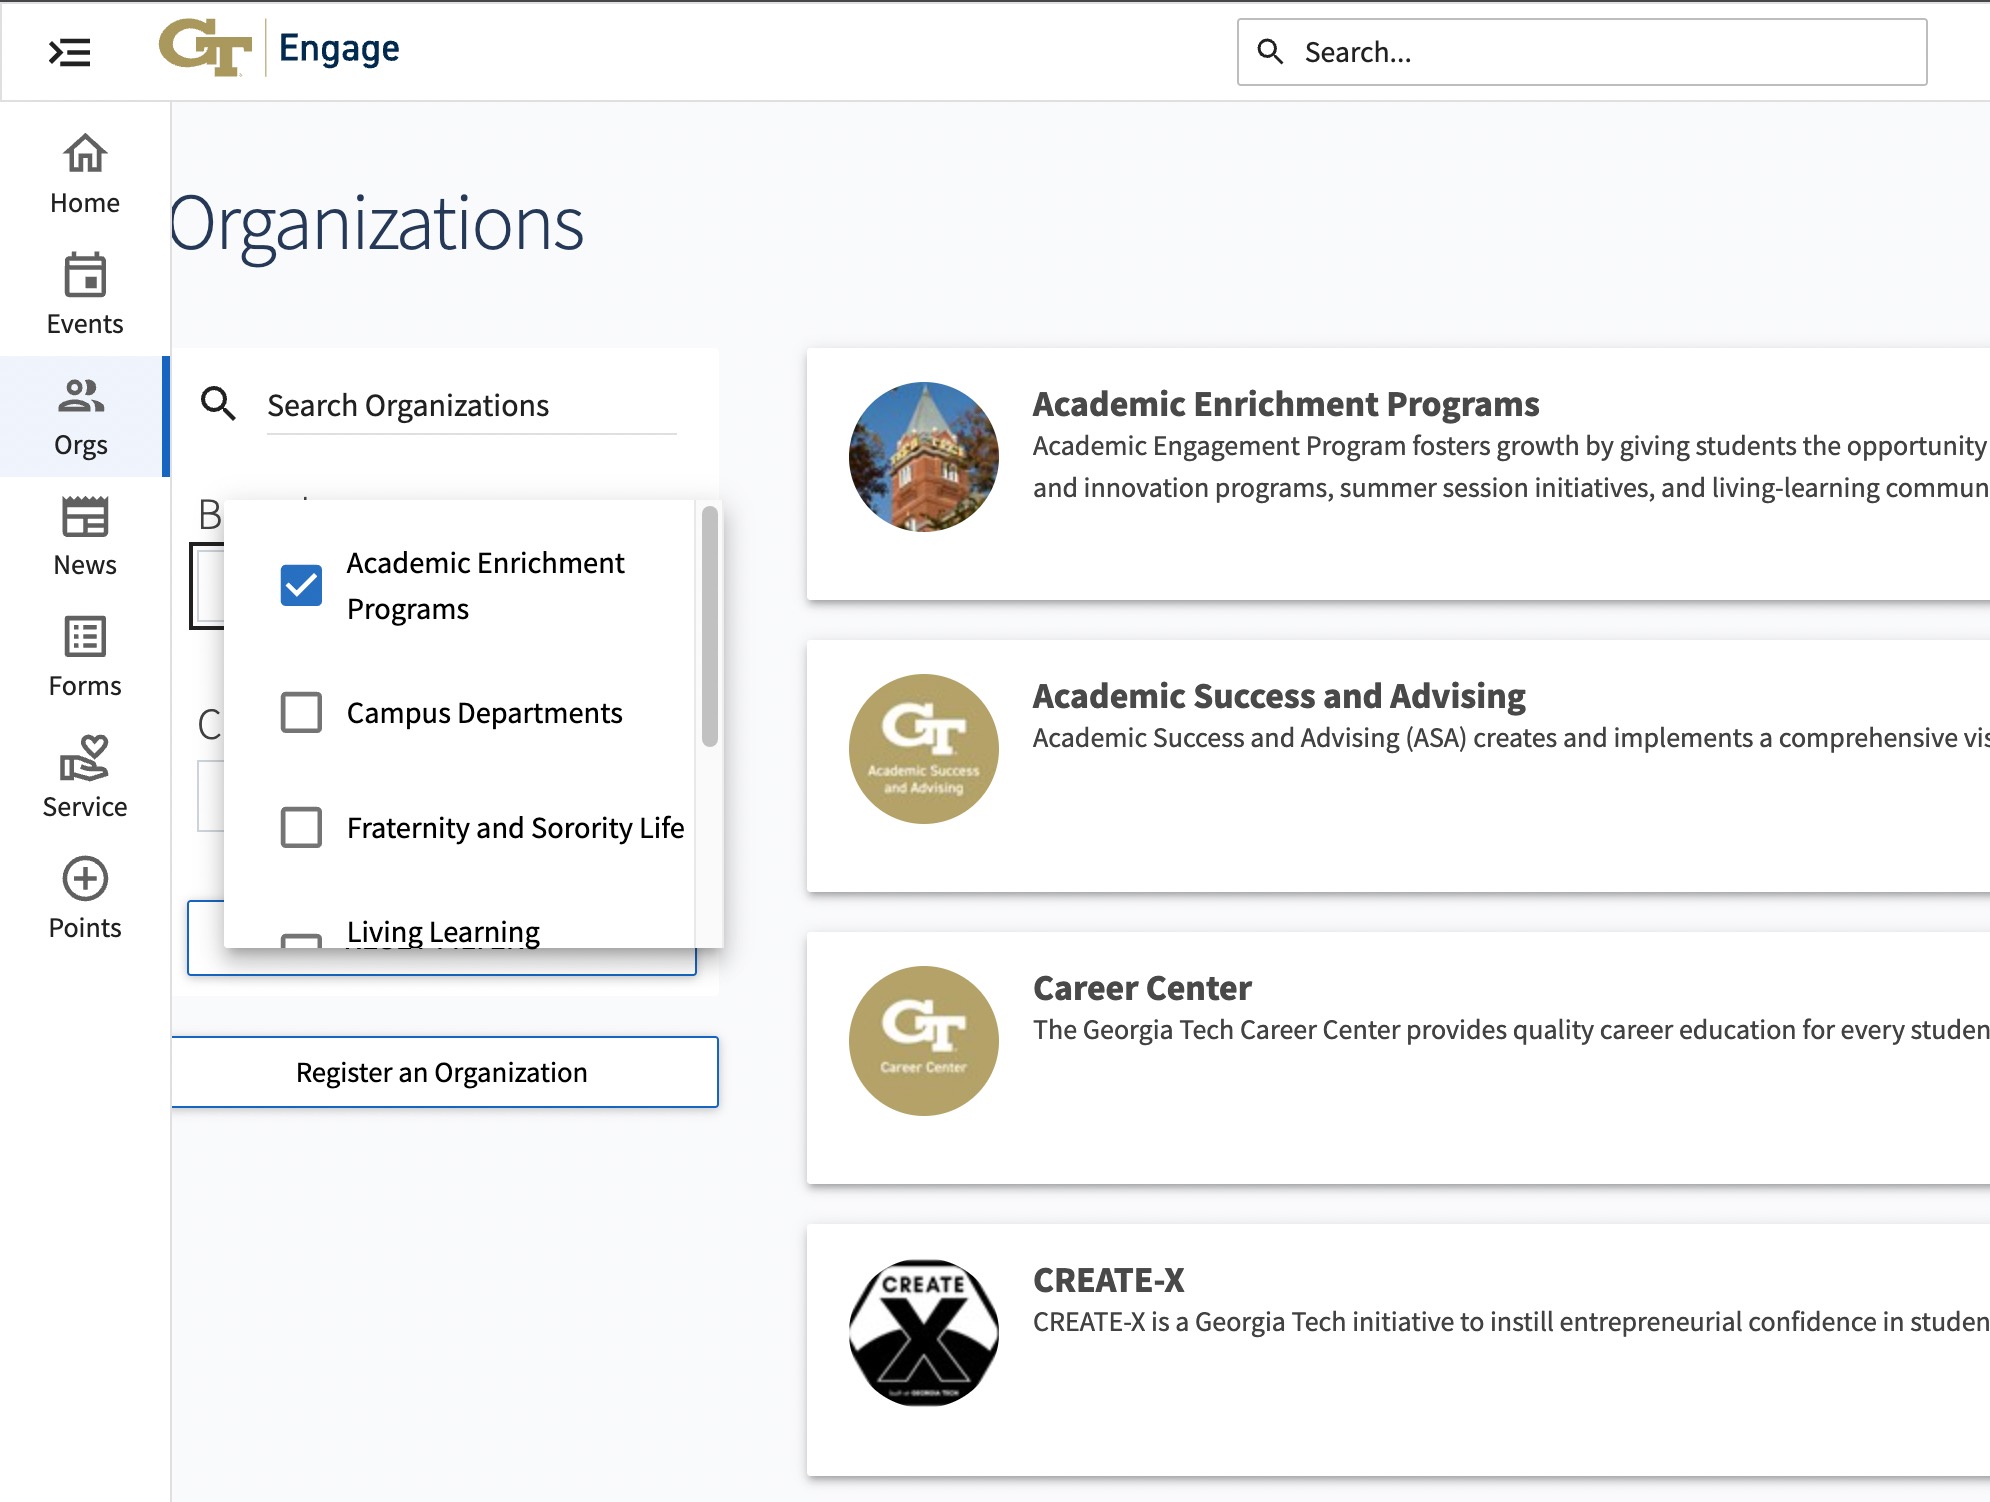The width and height of the screenshot is (1990, 1502).
Task: Click the Organizations page heading
Action: [x=377, y=224]
